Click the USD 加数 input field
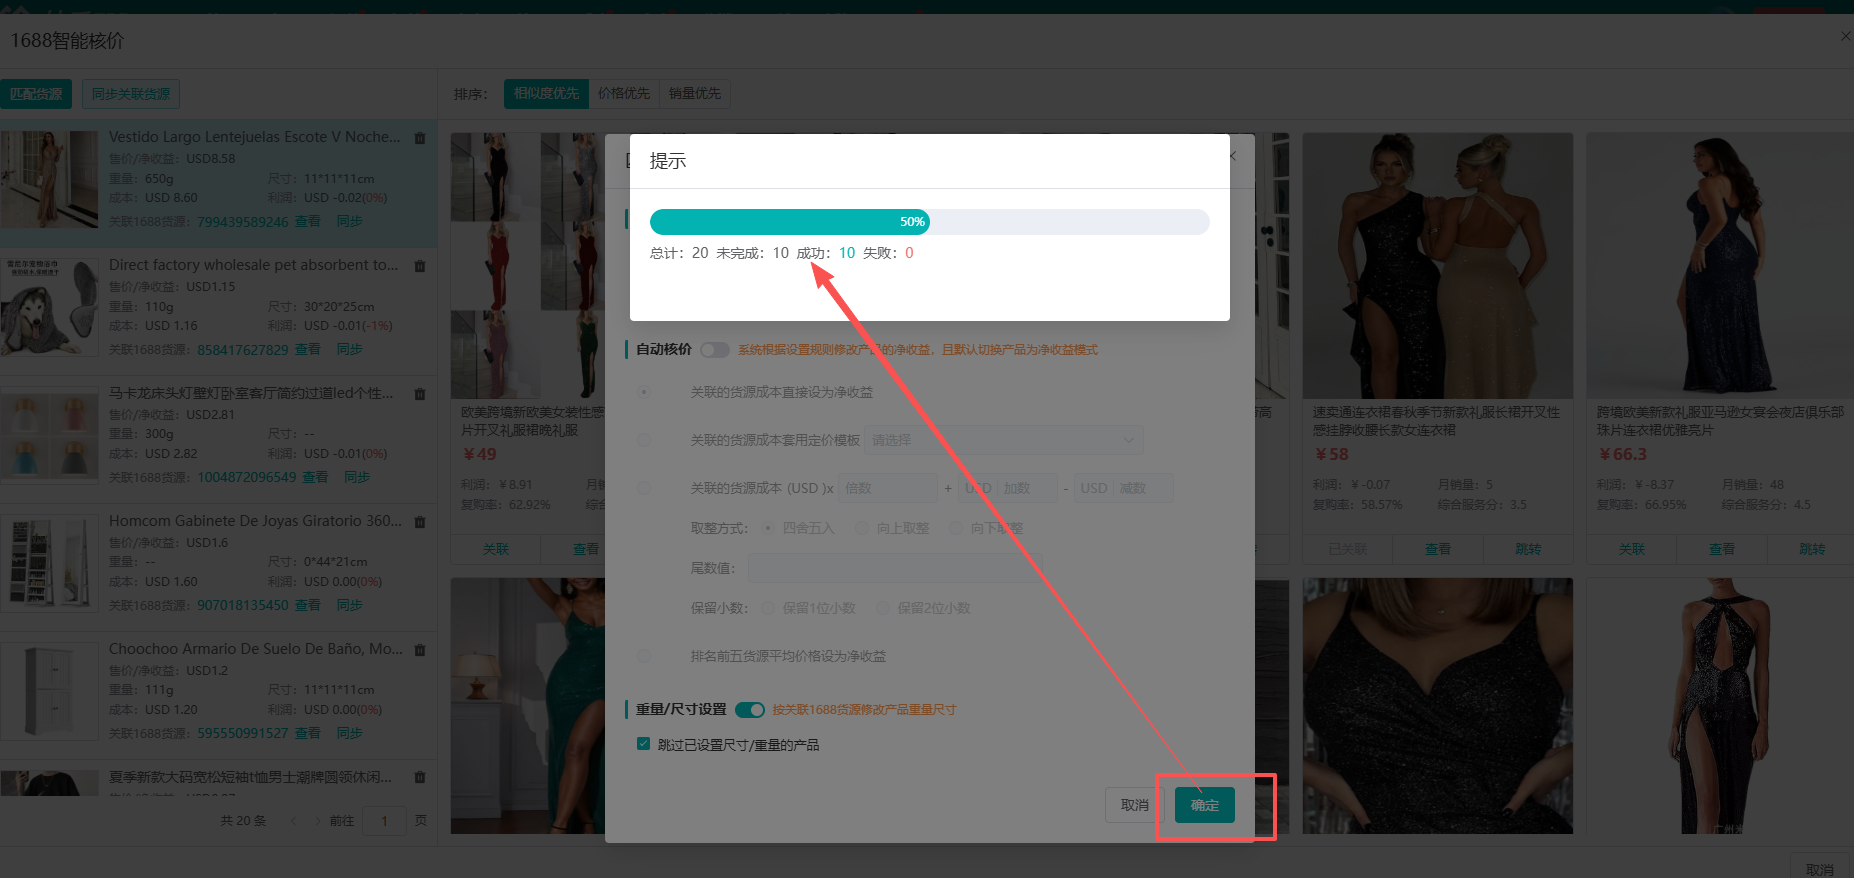This screenshot has width=1854, height=878. coord(1008,488)
